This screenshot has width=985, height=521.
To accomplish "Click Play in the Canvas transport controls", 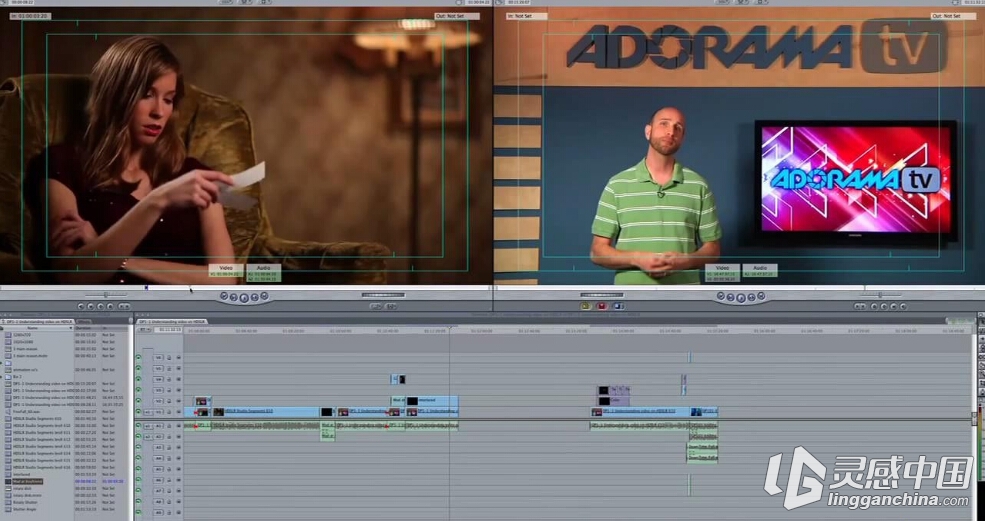I will (x=741, y=298).
